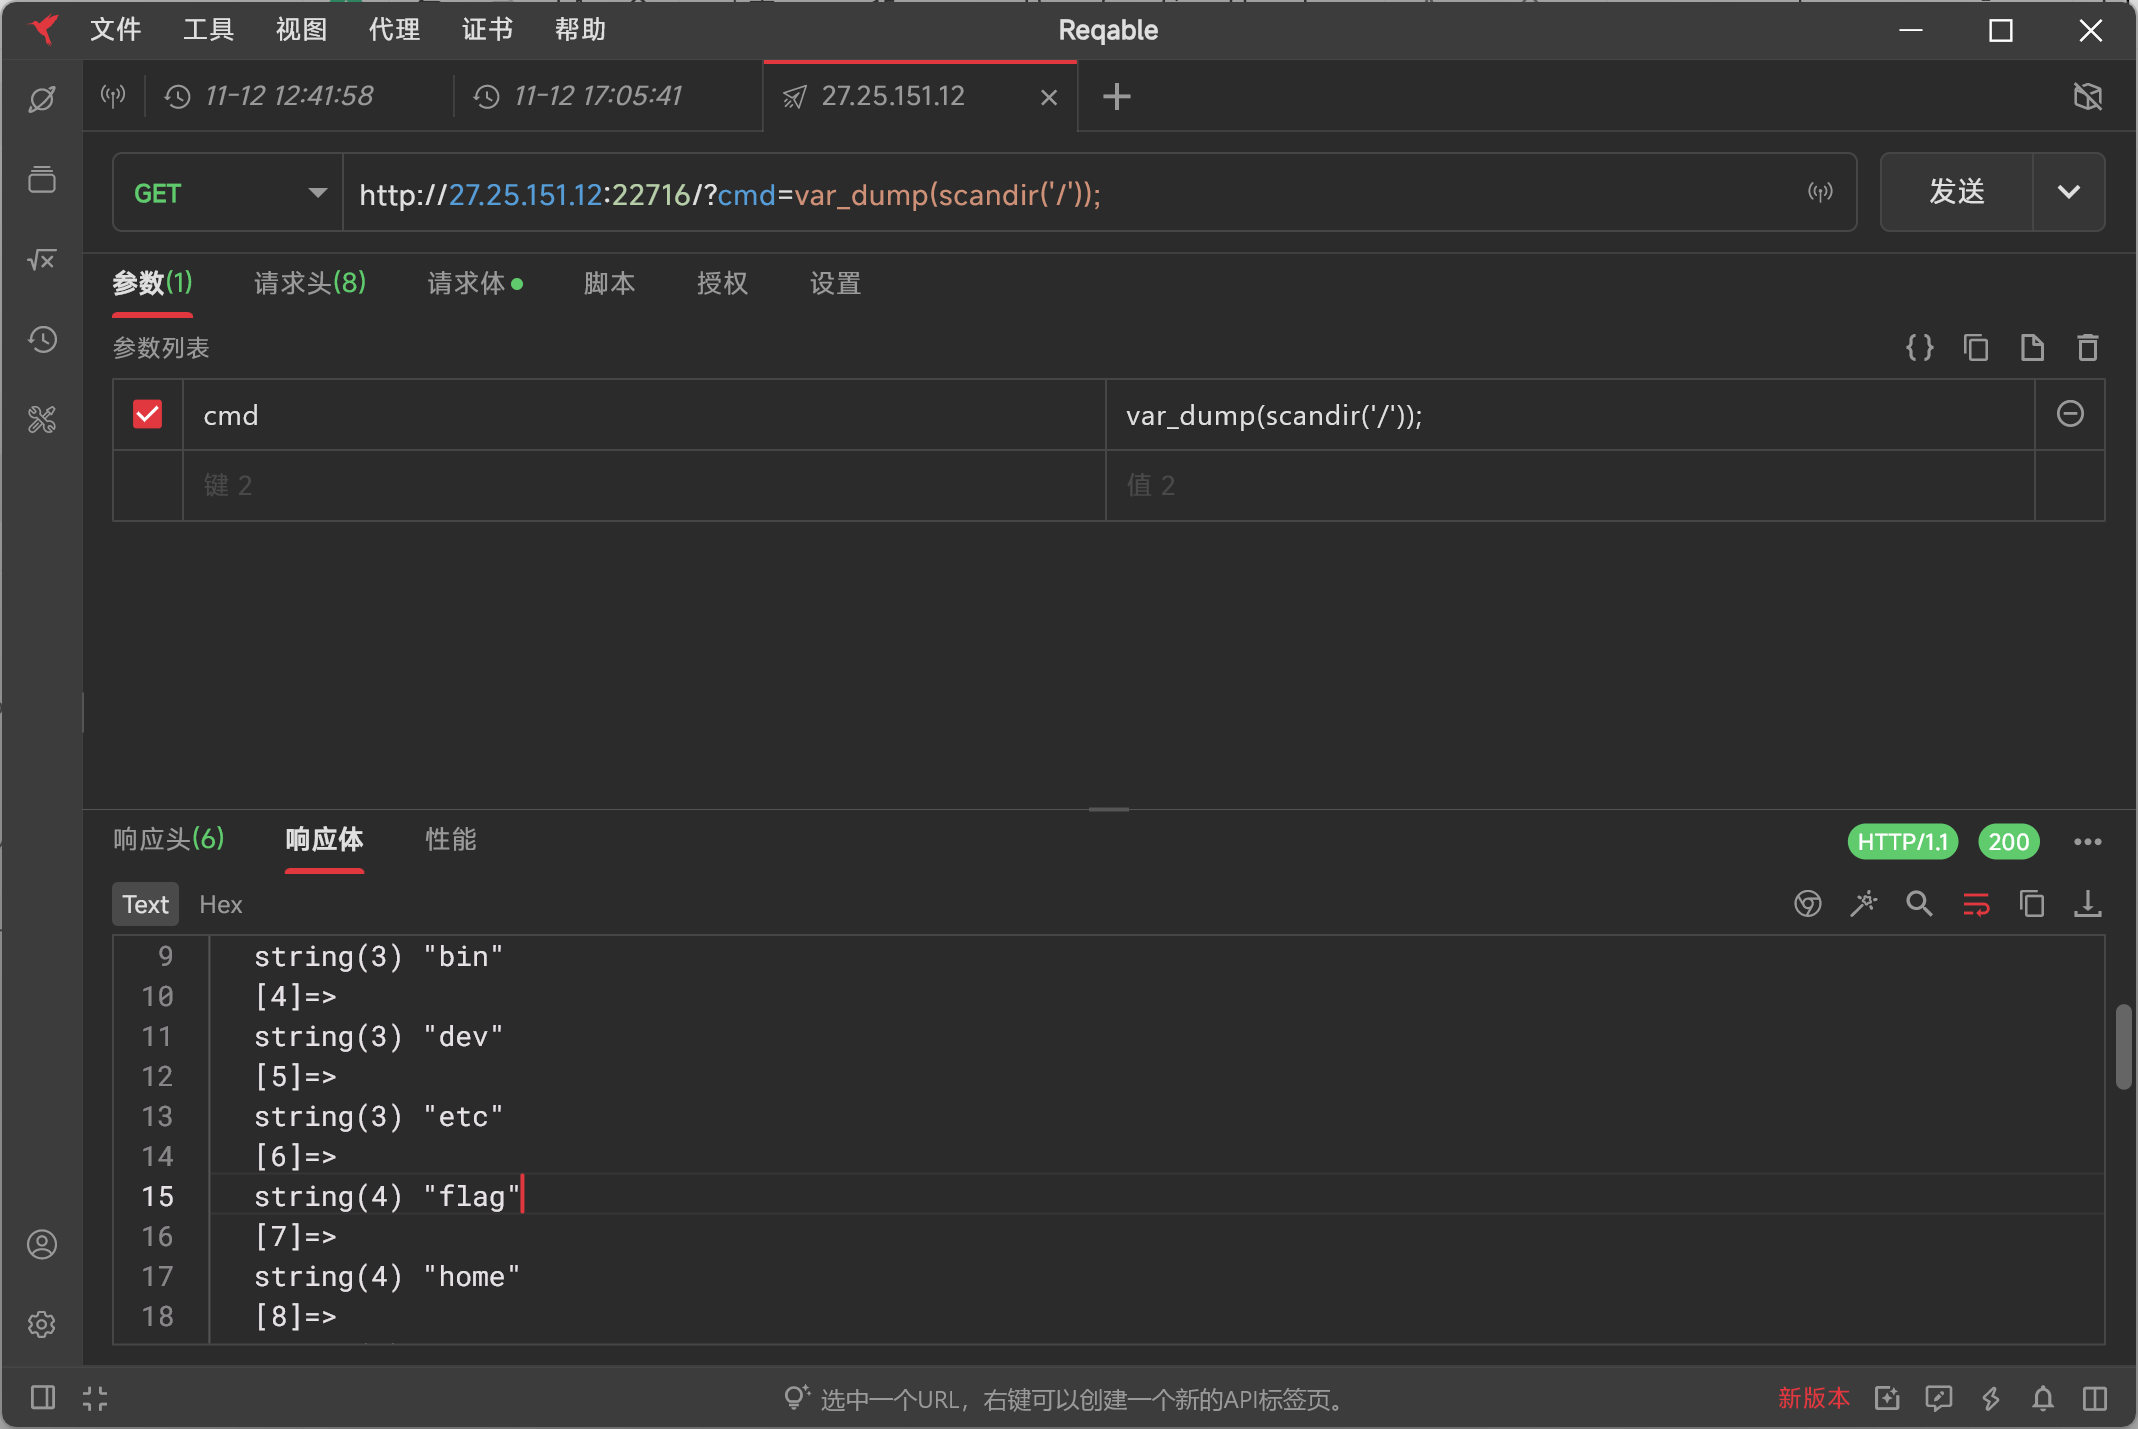Click the notification bell in status bar
Image resolution: width=2138 pixels, height=1429 pixels.
(x=2043, y=1398)
